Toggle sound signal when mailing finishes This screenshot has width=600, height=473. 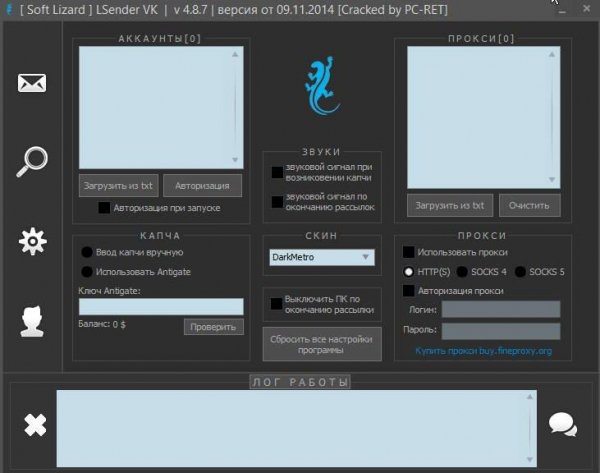point(277,202)
